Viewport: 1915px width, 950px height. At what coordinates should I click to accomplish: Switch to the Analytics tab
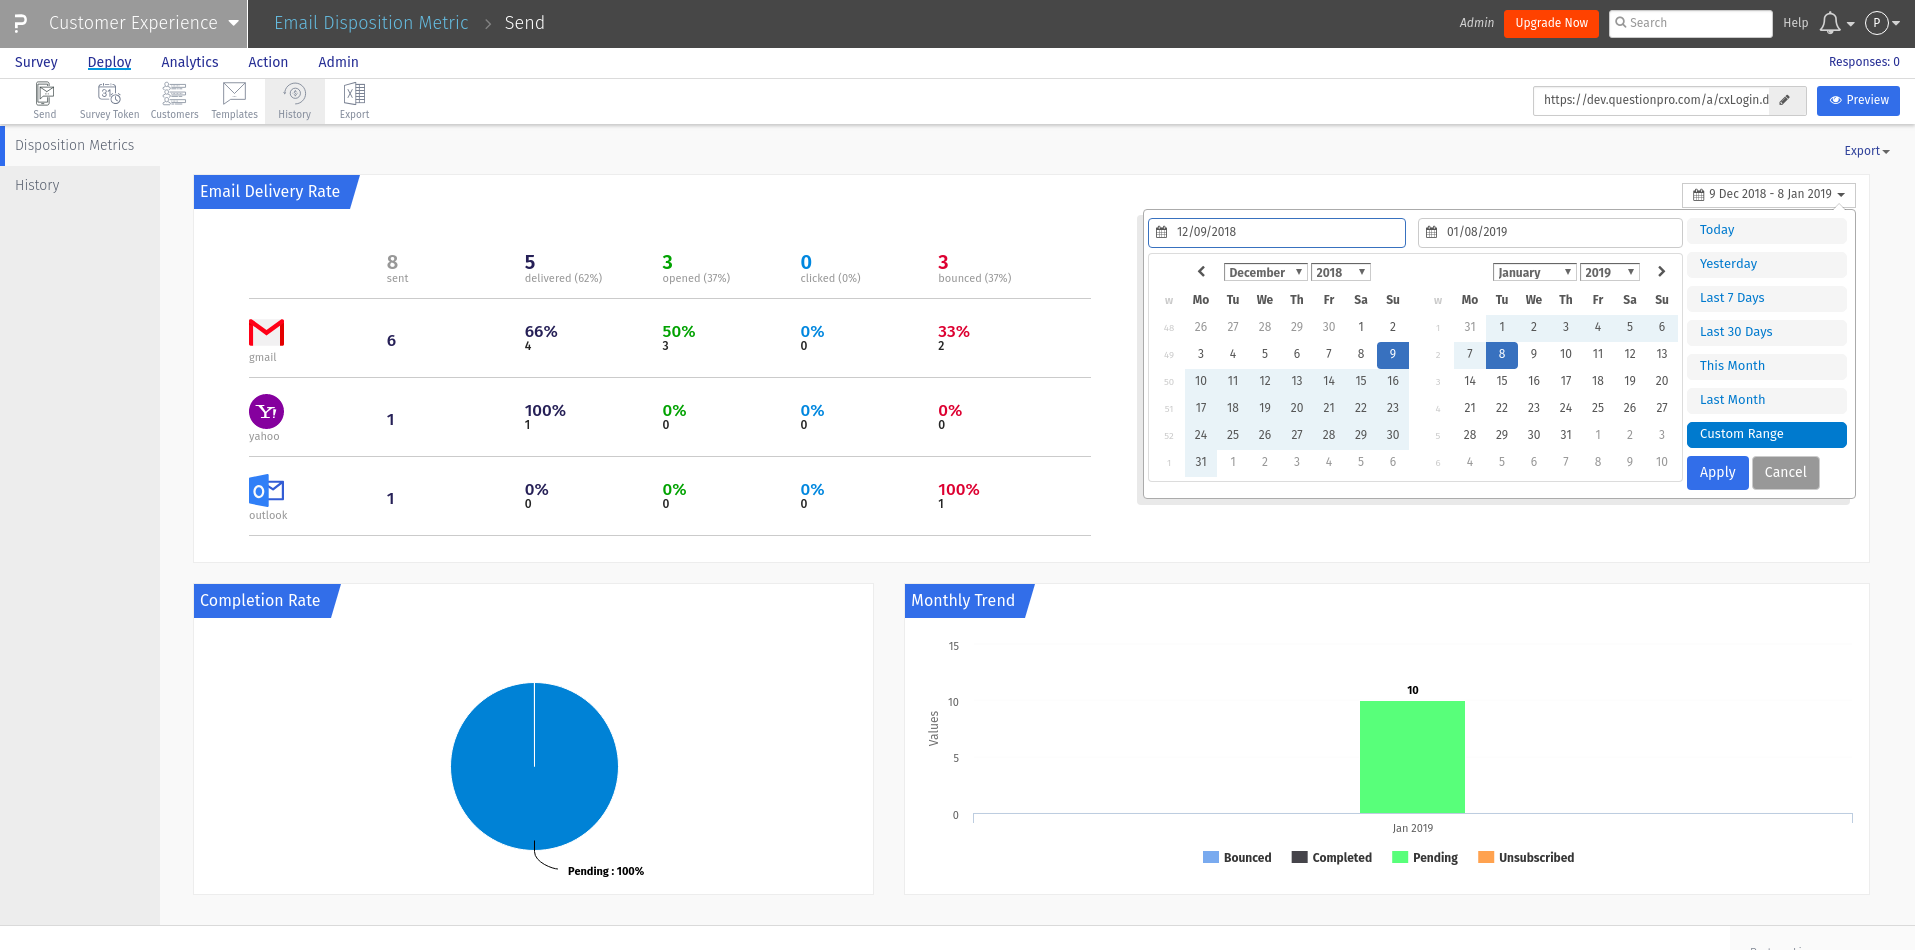point(190,62)
